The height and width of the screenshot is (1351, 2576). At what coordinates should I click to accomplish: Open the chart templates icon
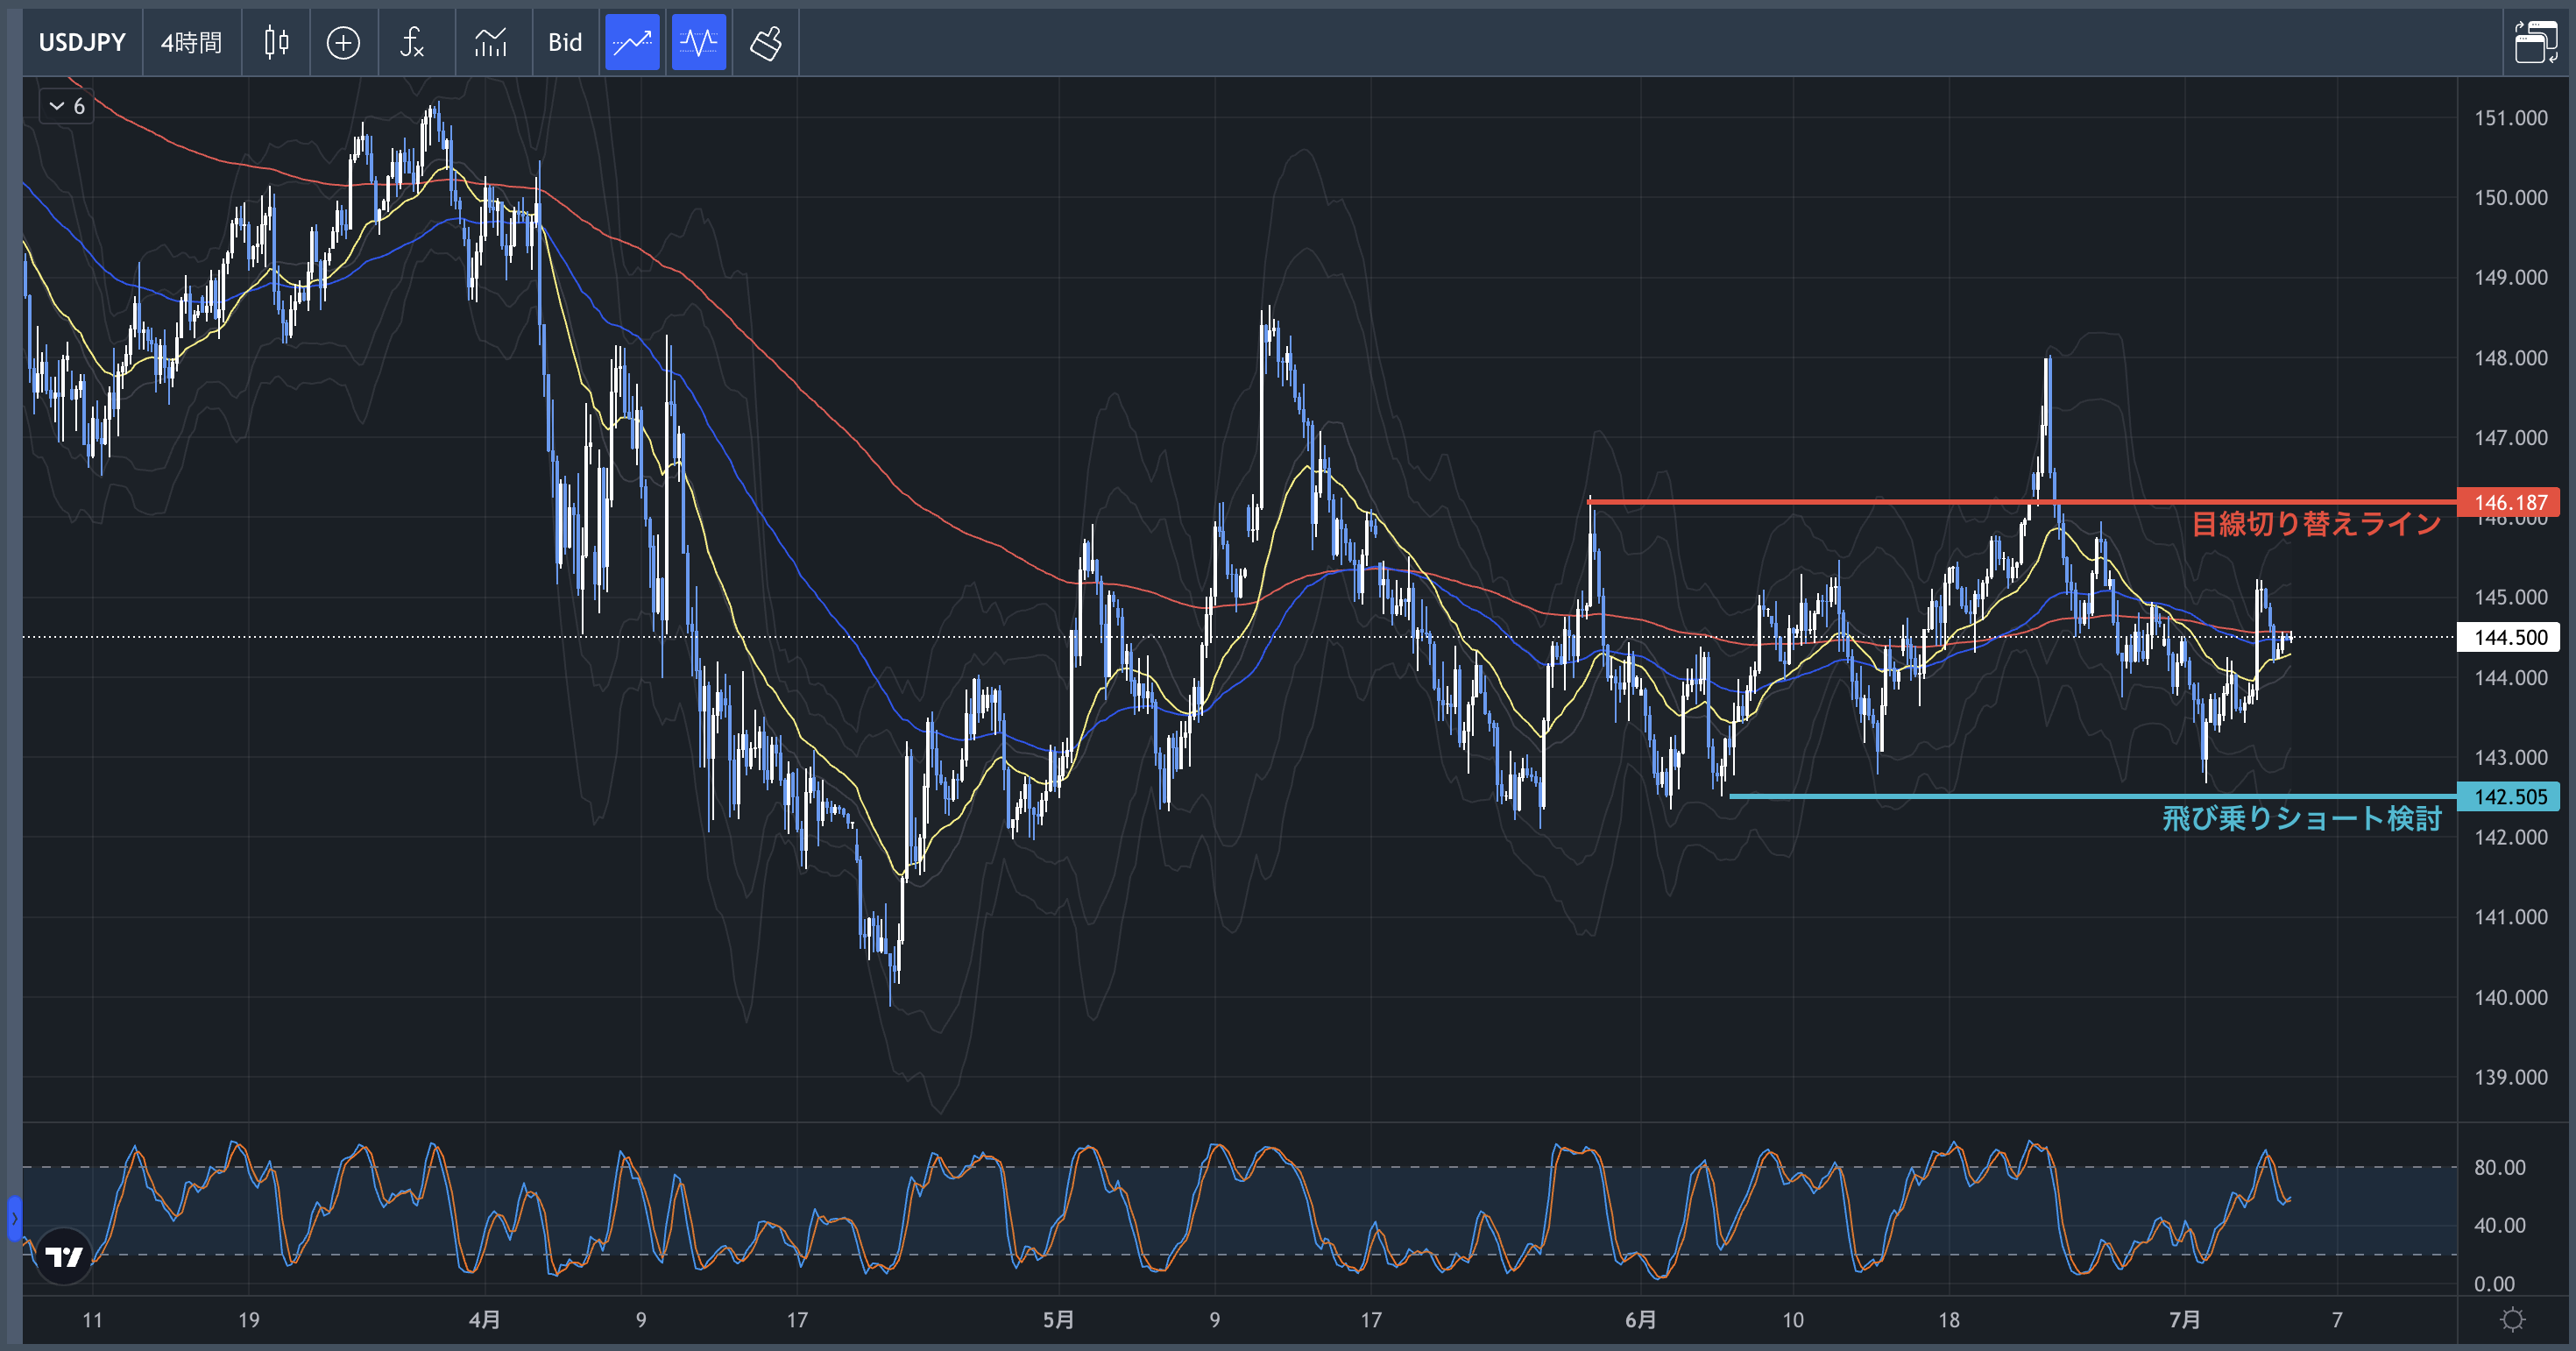pos(491,43)
